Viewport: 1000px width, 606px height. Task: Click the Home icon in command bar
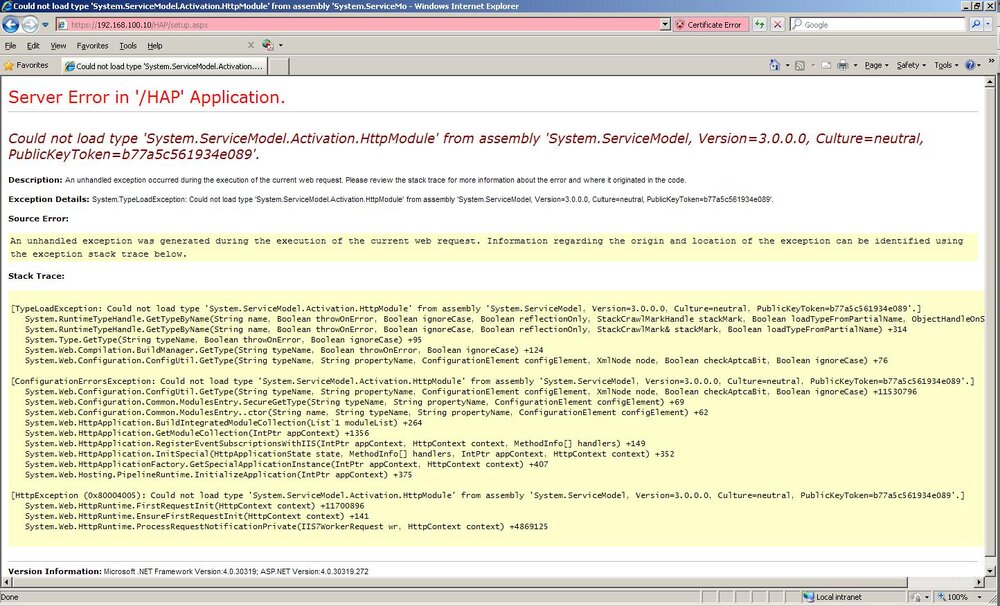(774, 65)
